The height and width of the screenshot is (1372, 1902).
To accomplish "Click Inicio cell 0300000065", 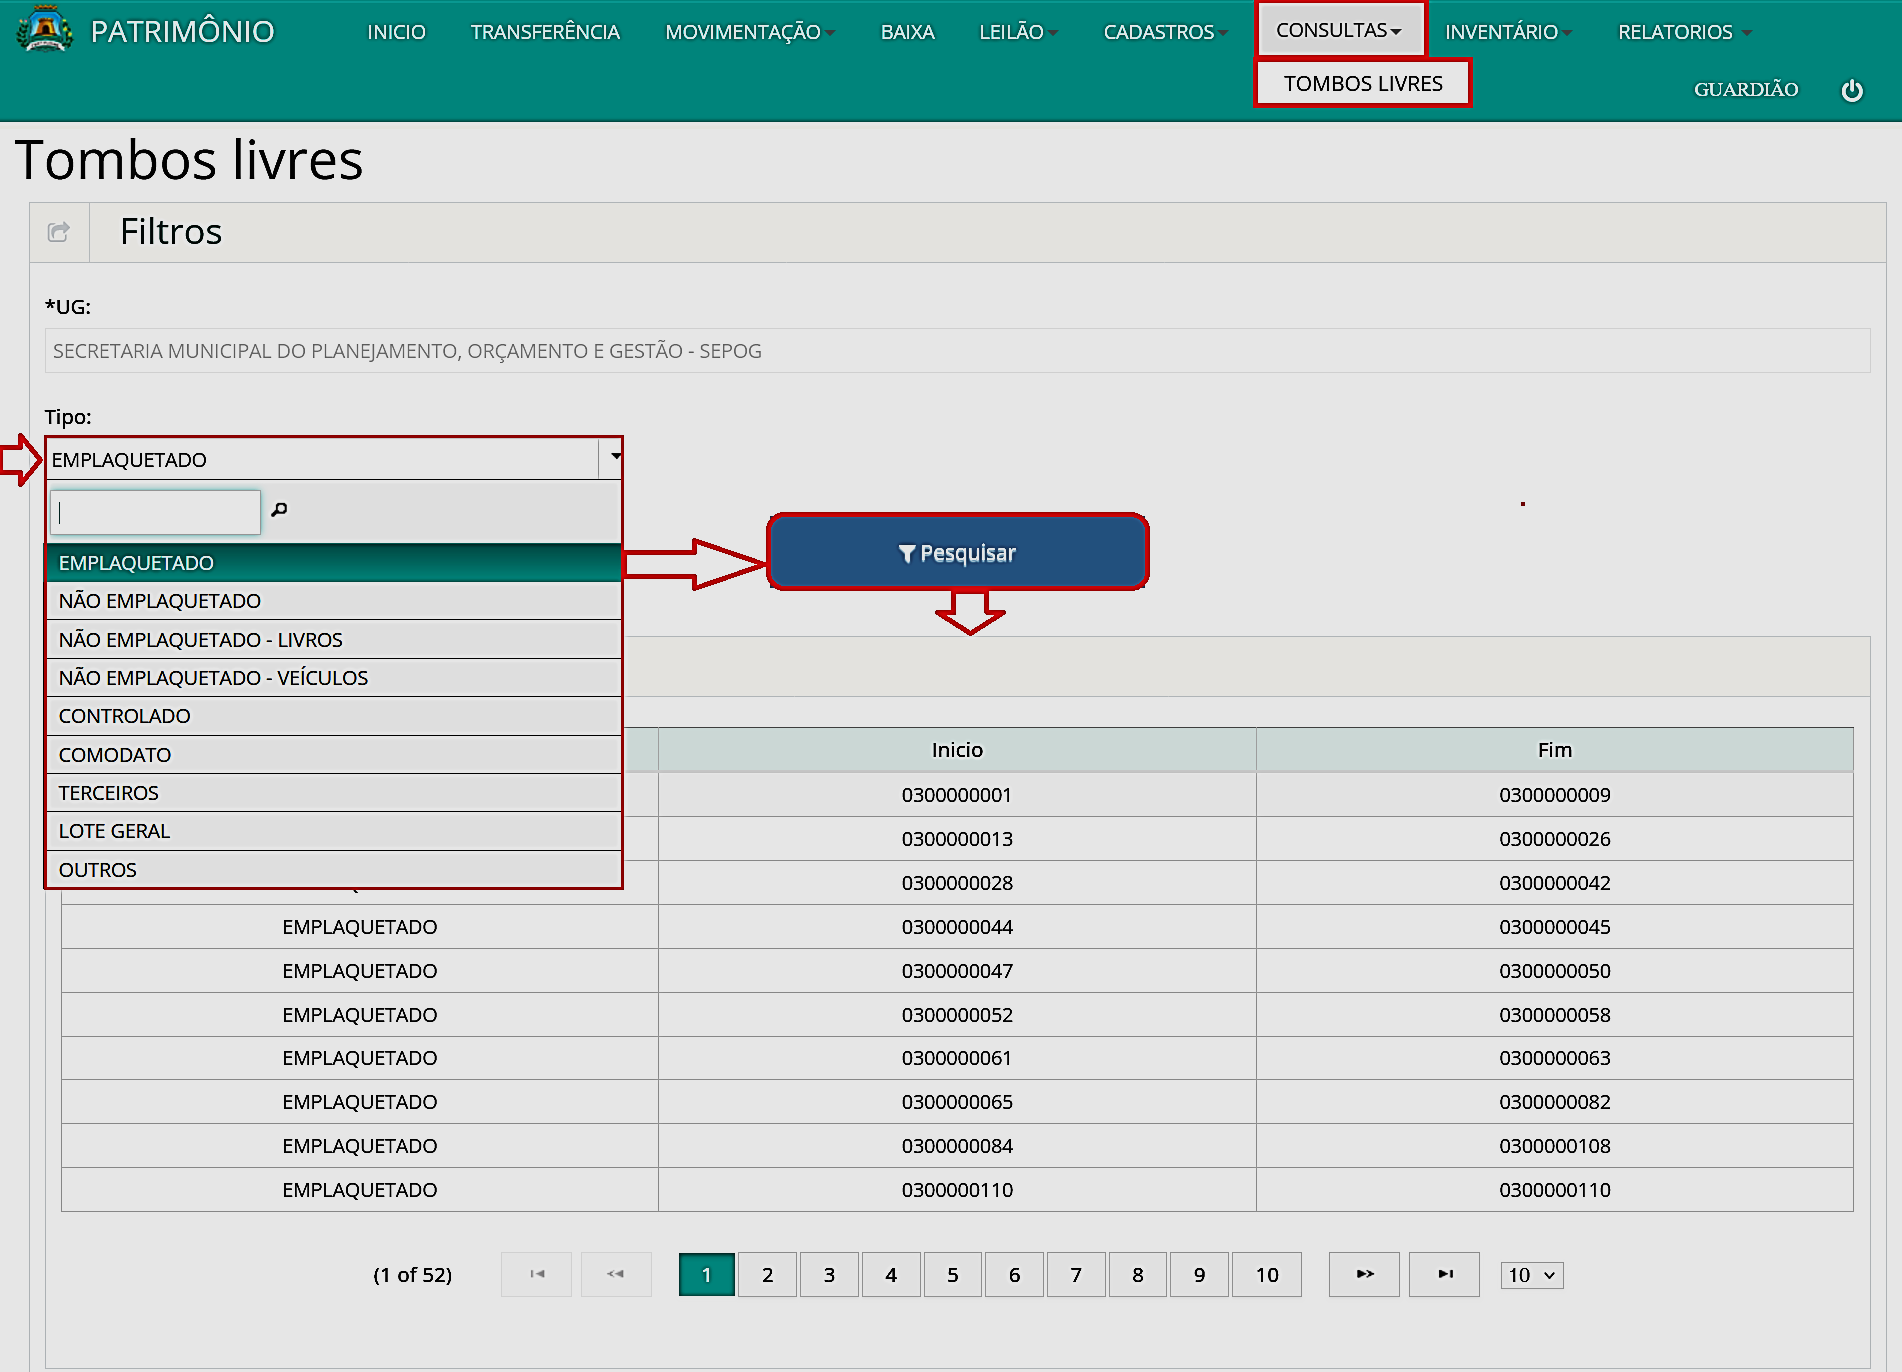I will click(x=957, y=1102).
